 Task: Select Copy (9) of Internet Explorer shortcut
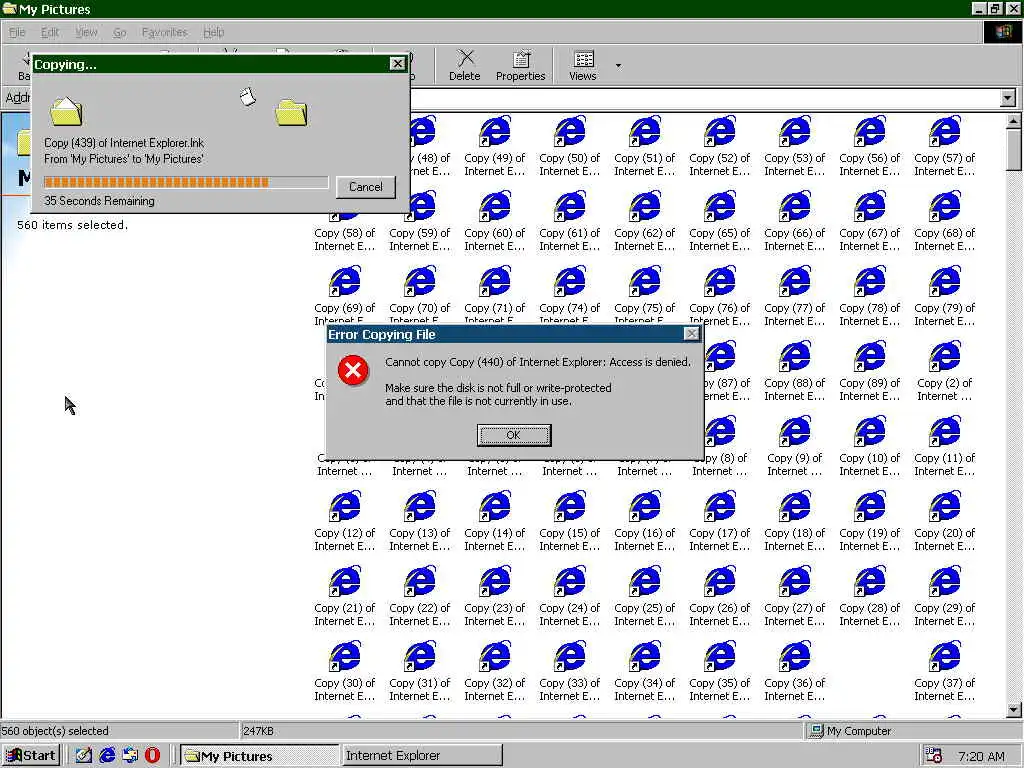click(794, 447)
